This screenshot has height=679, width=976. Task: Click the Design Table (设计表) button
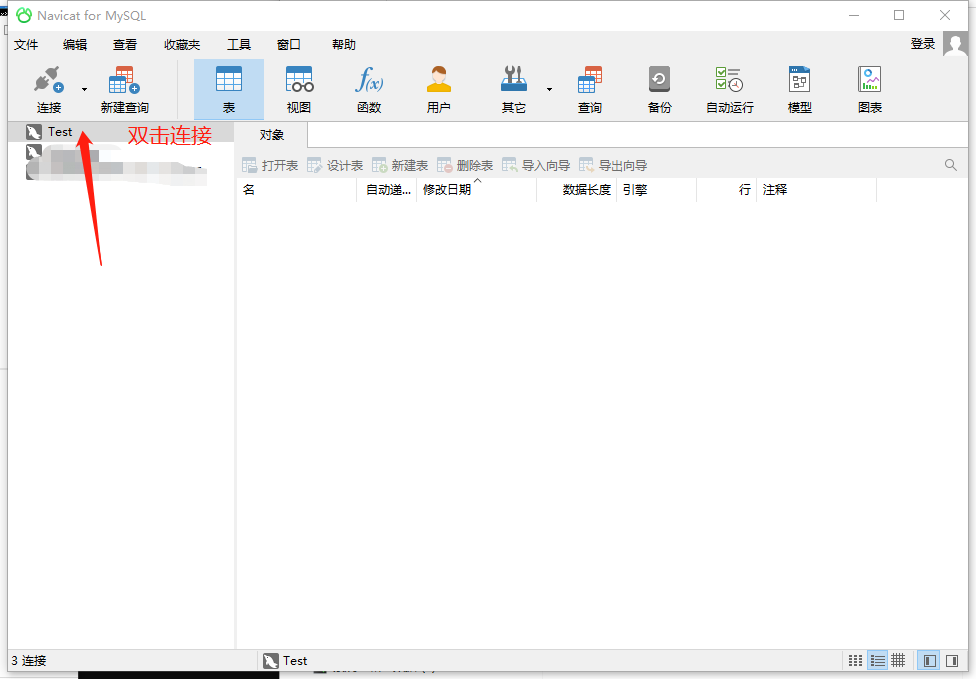[335, 166]
